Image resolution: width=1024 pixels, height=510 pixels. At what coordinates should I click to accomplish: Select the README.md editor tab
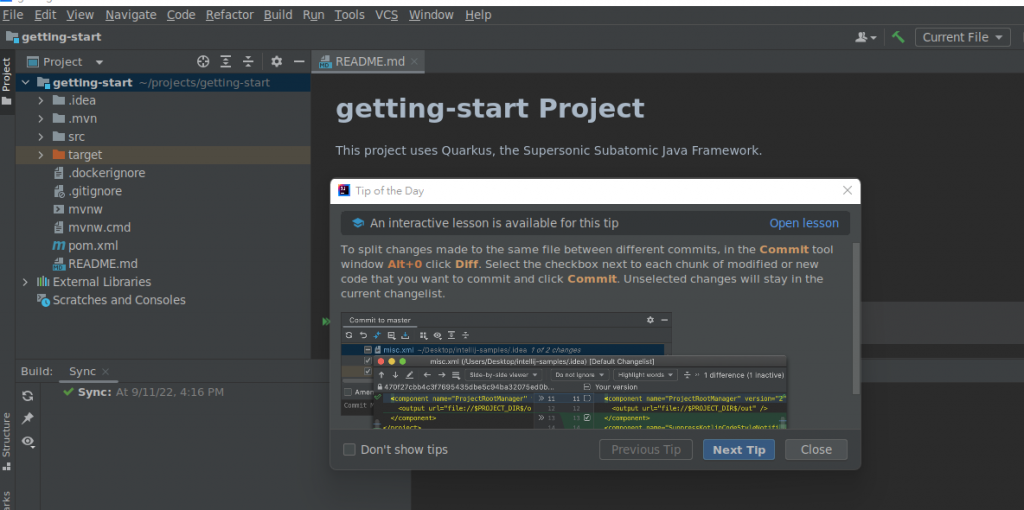369,62
